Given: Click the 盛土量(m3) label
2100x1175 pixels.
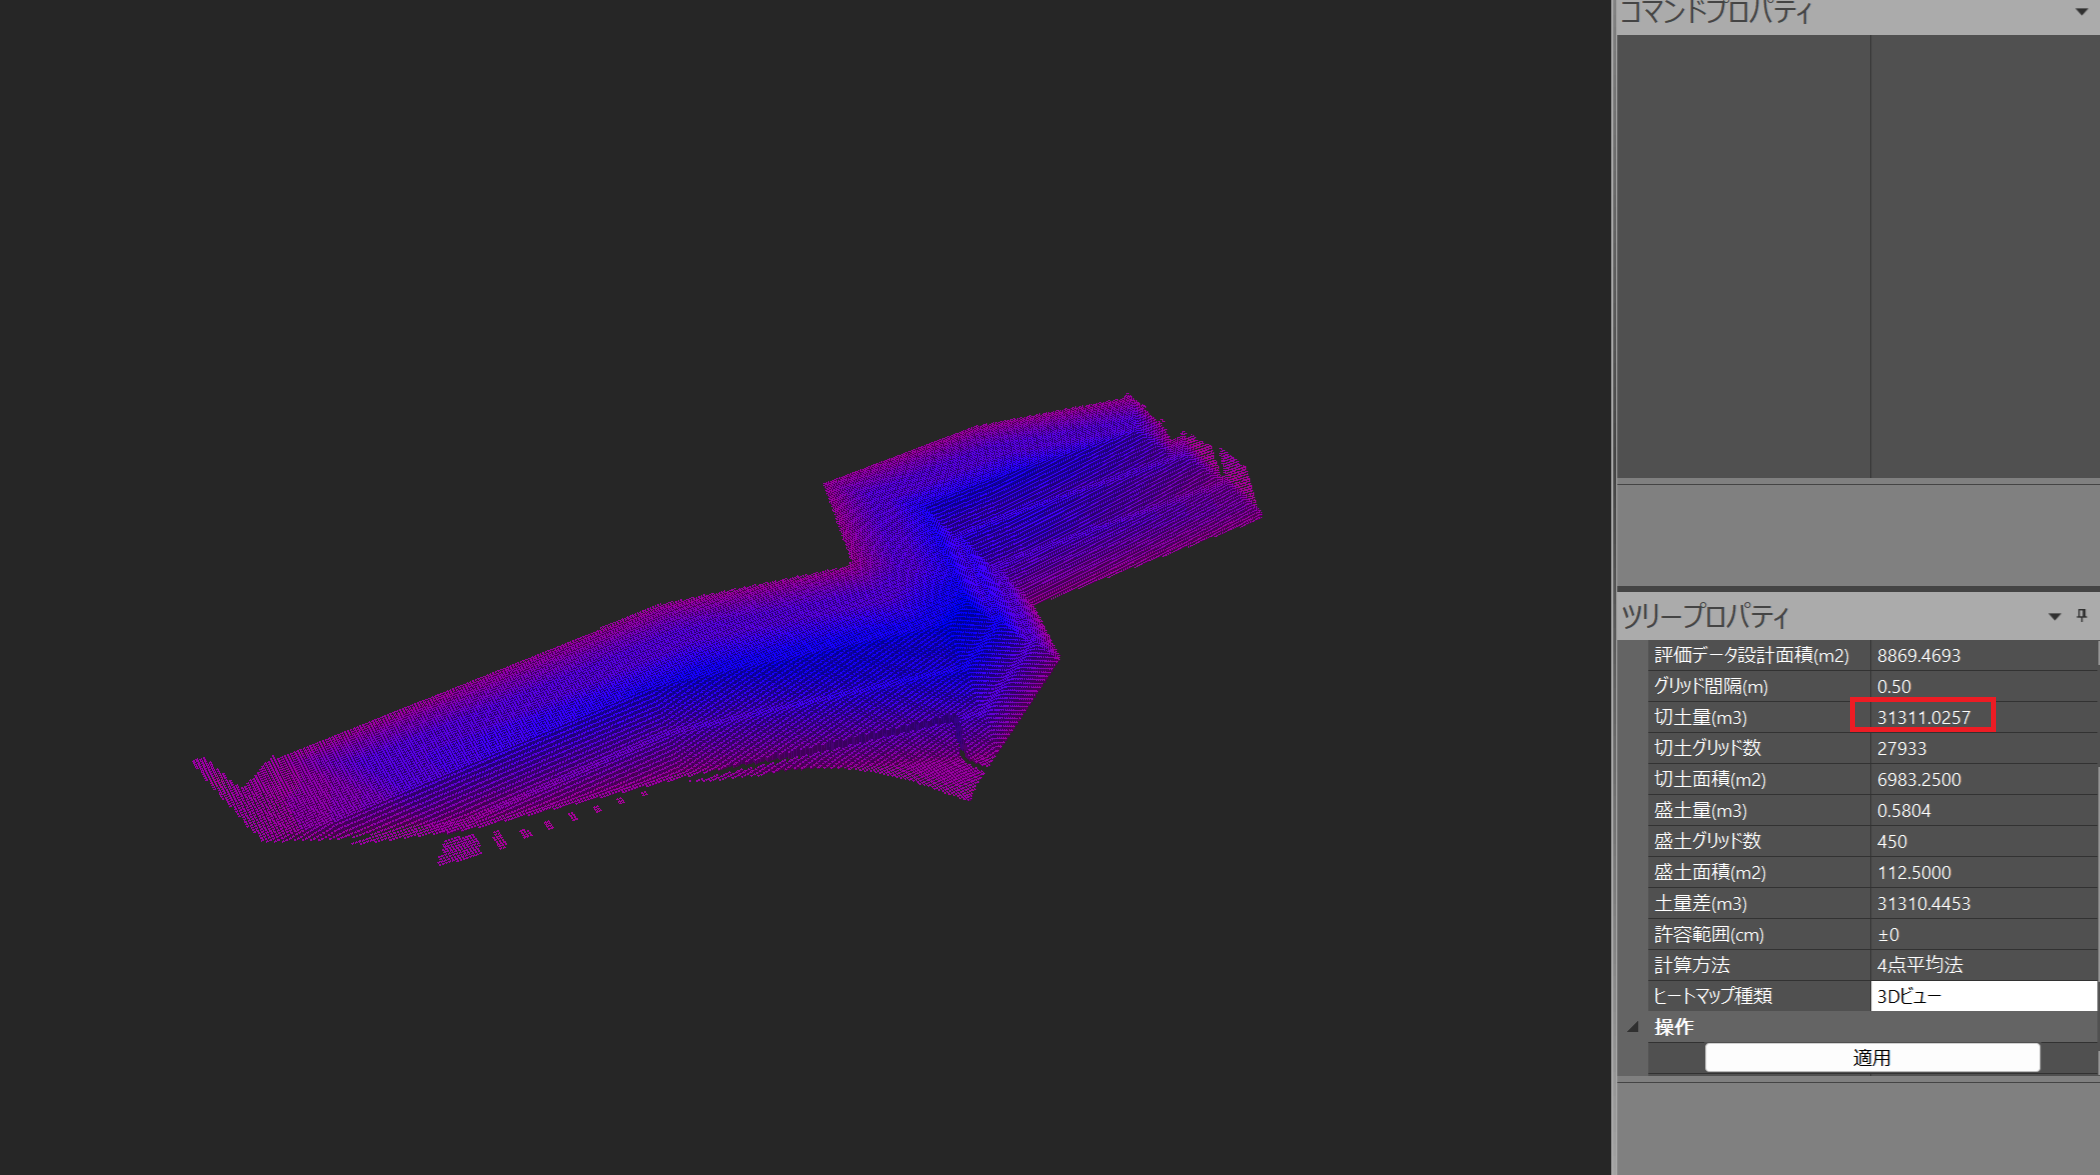Looking at the screenshot, I should 1700,810.
